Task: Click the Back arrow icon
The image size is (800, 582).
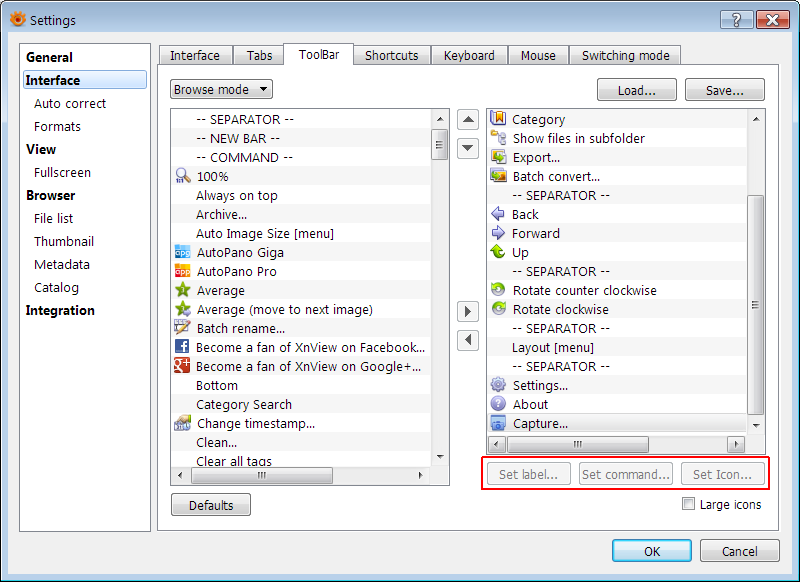Action: tap(498, 214)
